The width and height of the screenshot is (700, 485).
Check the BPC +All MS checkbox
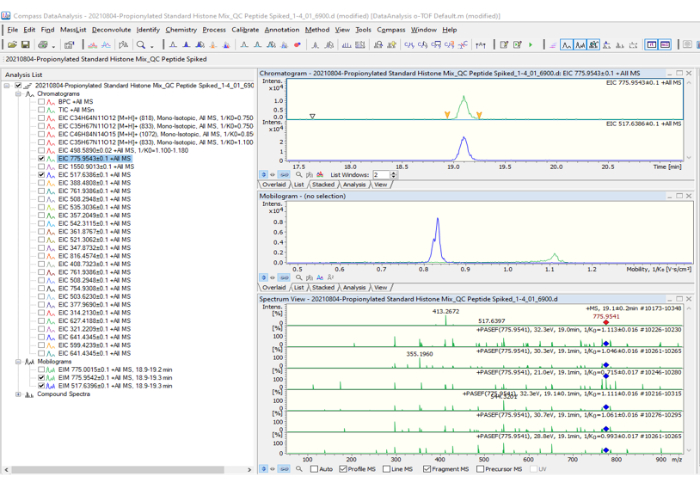point(42,102)
